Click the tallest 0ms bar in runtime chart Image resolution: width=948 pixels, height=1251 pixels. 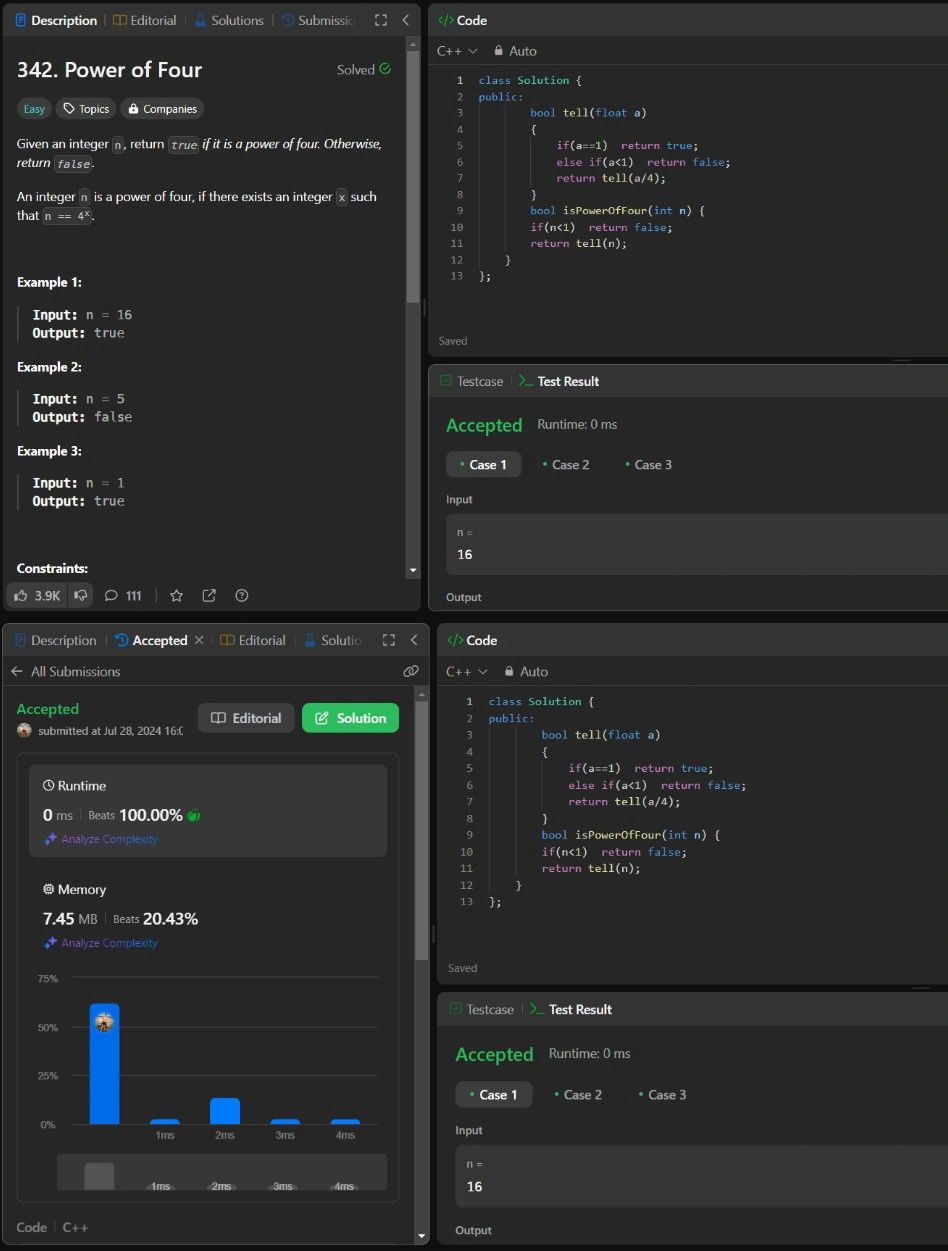pos(104,1063)
